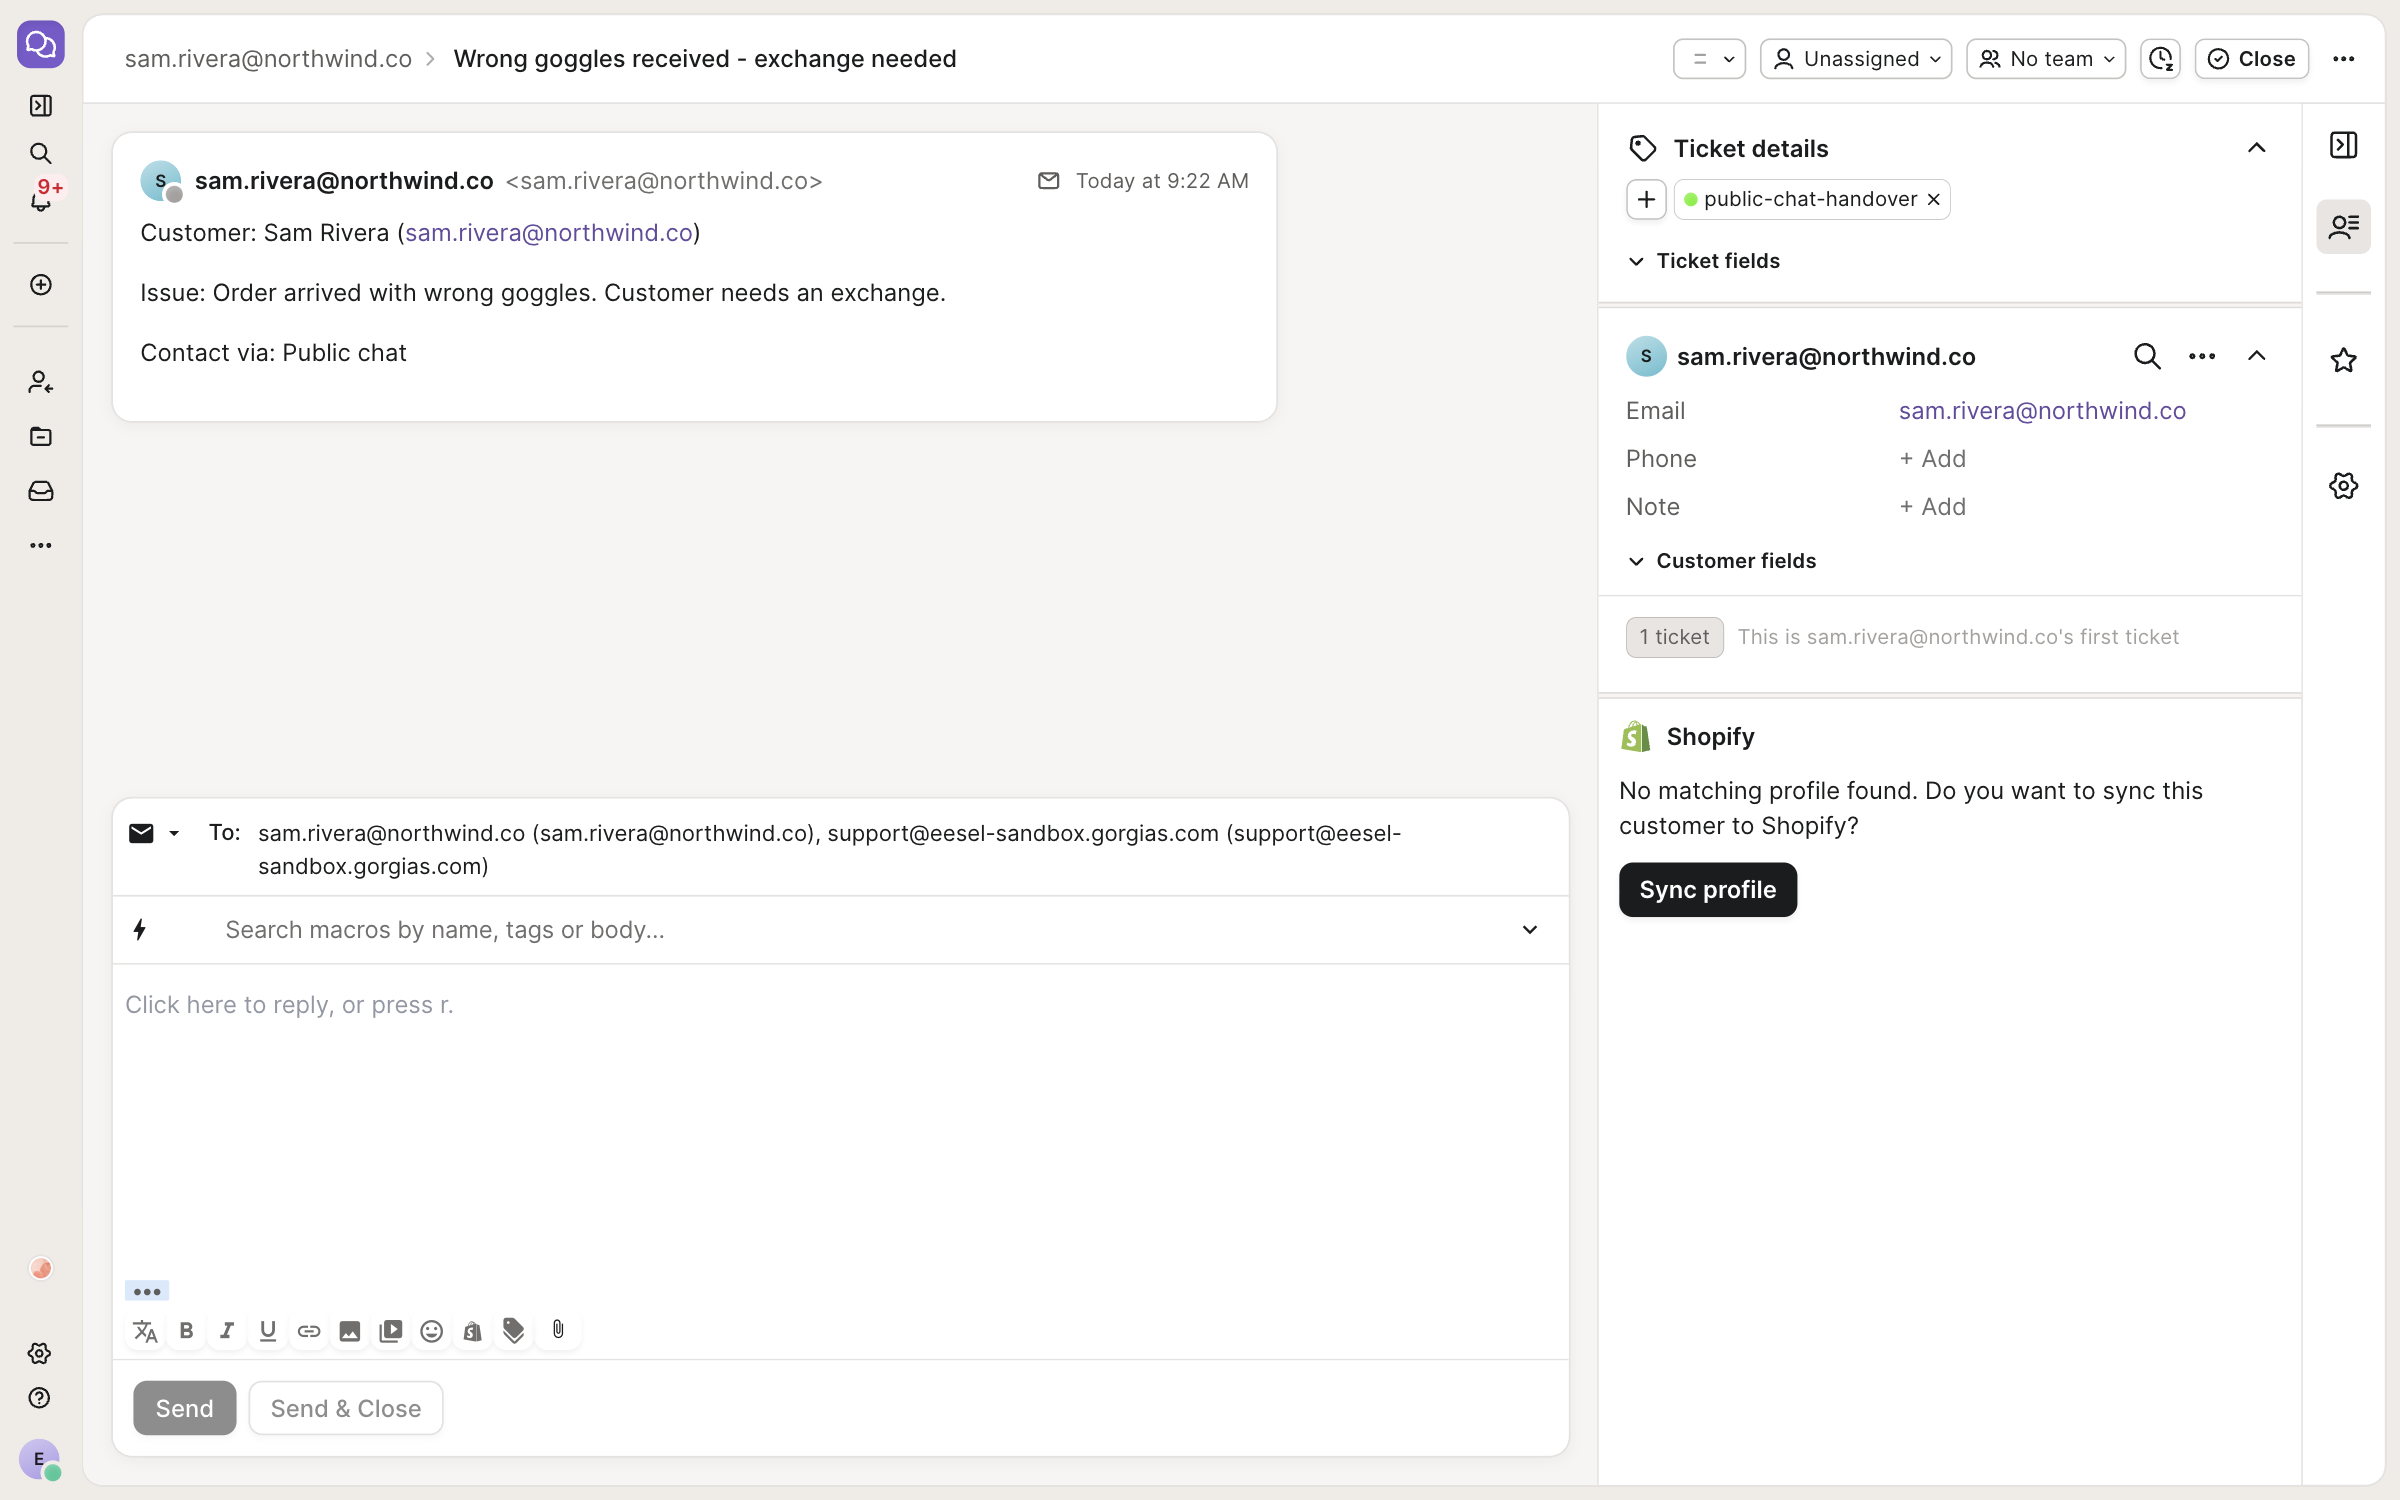Open the ticket priority dropdown

pyautogui.click(x=1709, y=59)
